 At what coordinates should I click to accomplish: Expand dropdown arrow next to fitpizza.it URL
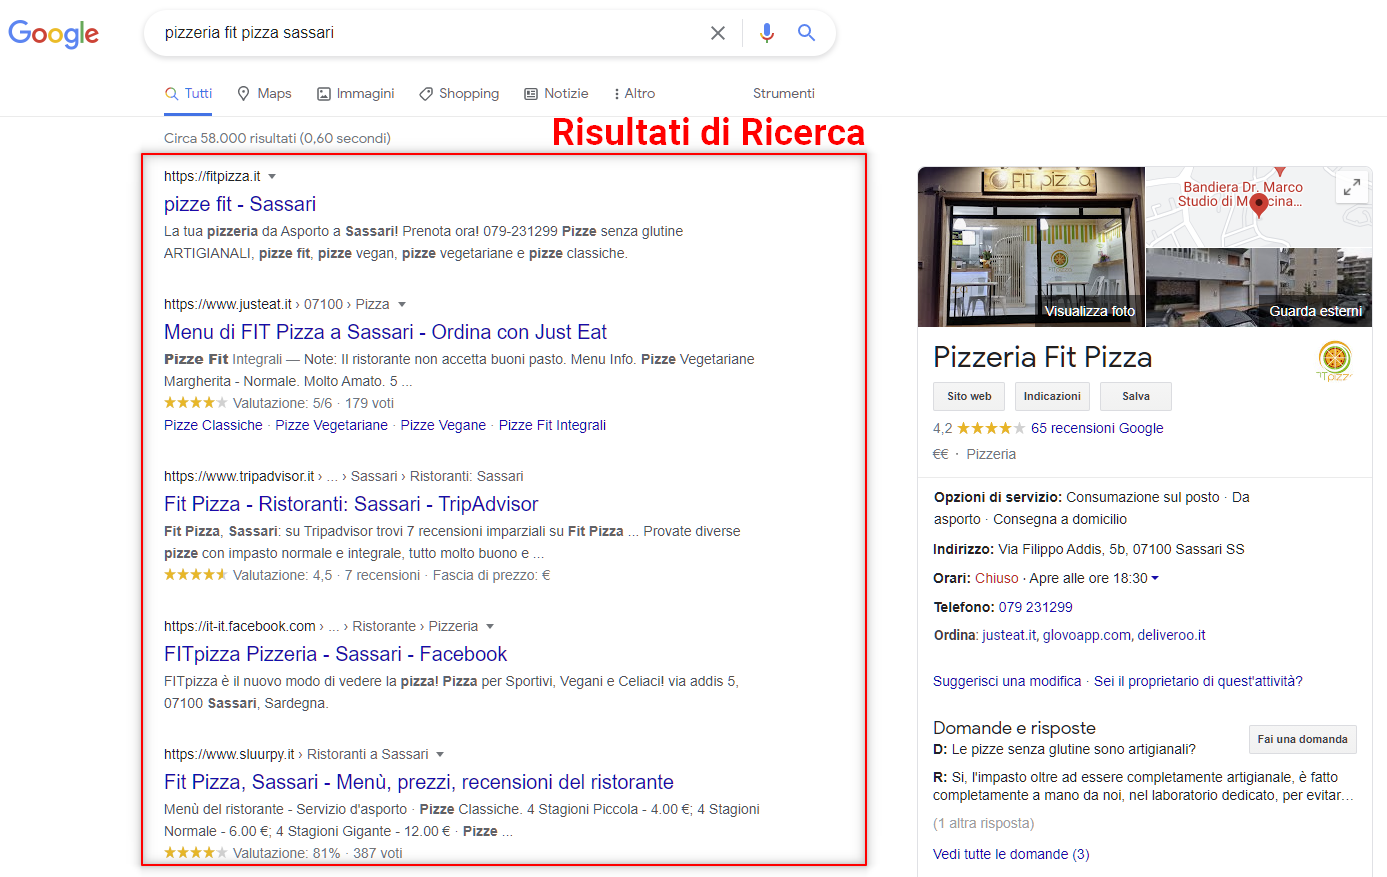[x=272, y=177]
